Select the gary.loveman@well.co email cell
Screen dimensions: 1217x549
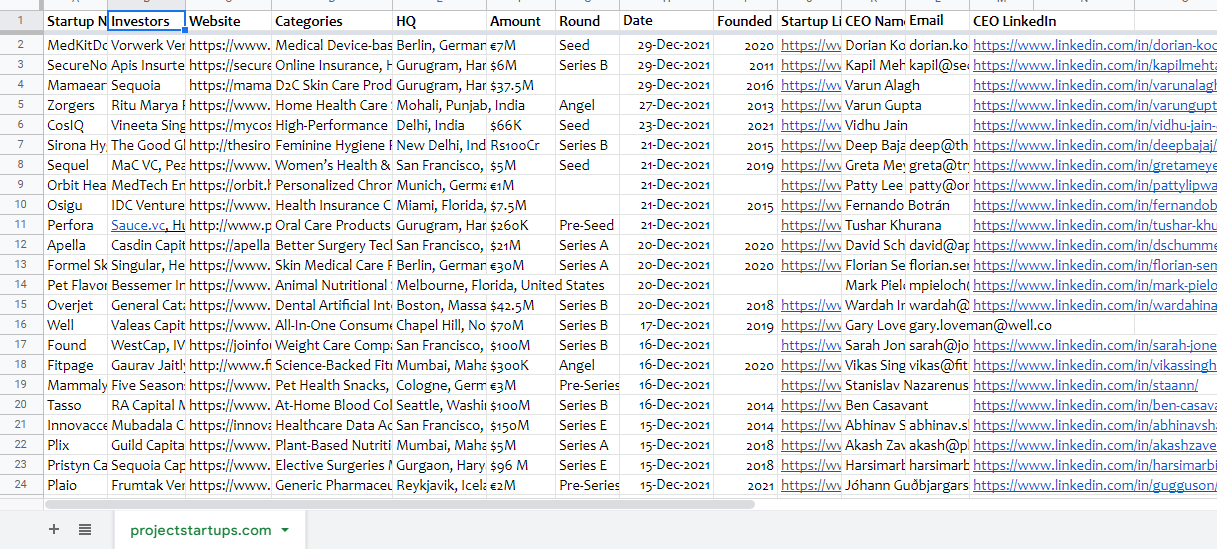pyautogui.click(x=937, y=325)
